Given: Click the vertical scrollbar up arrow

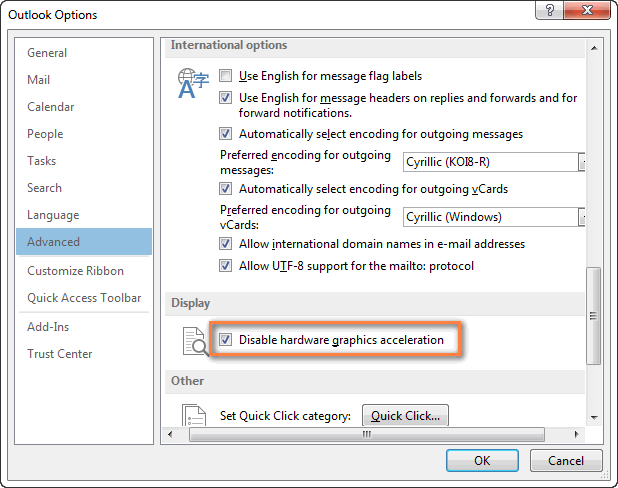Looking at the screenshot, I should click(594, 48).
